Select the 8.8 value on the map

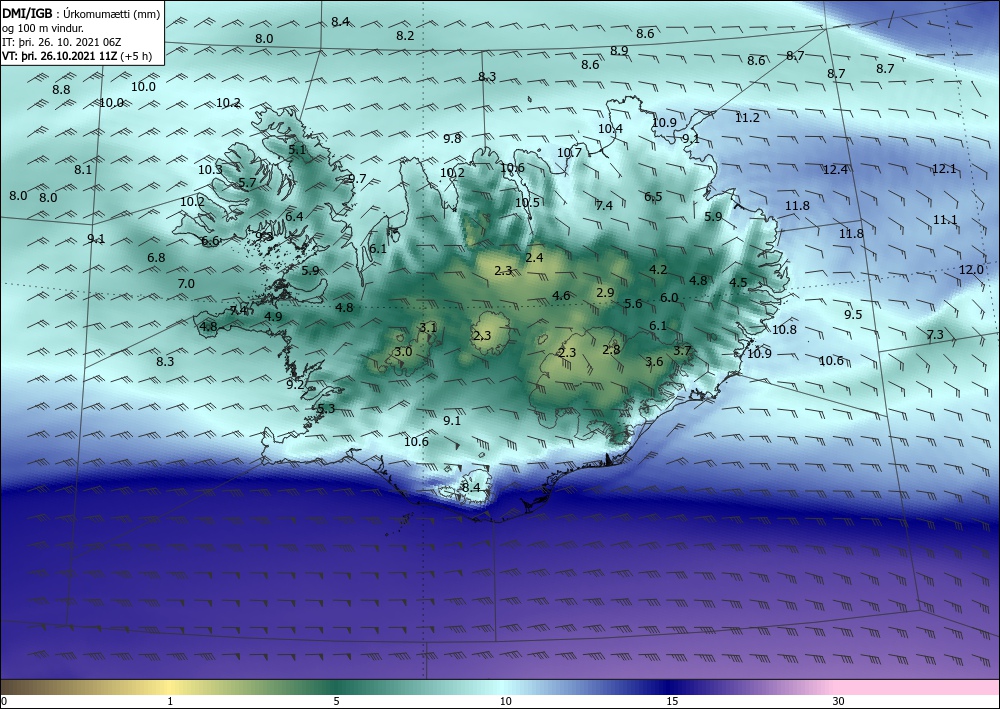[61, 90]
